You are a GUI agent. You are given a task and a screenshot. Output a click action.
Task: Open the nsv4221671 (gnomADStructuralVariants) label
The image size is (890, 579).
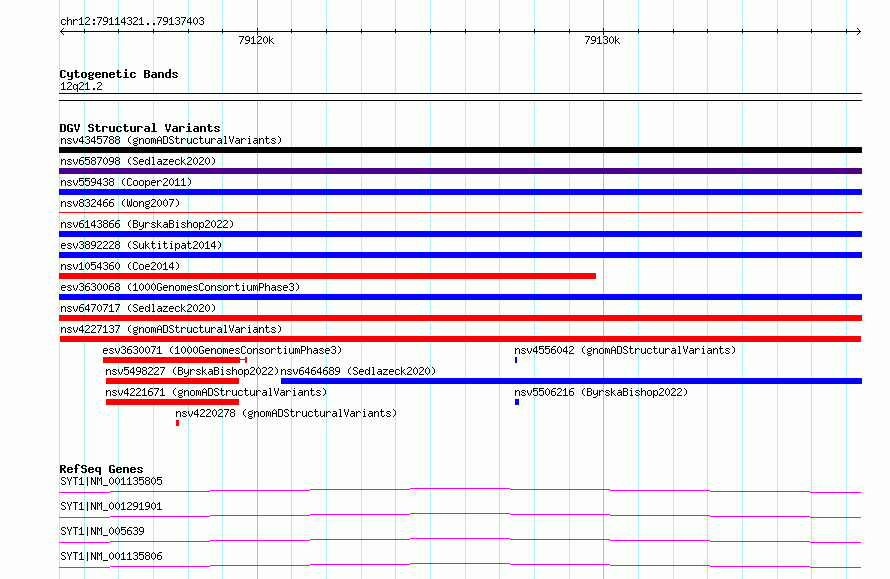pyautogui.click(x=216, y=392)
